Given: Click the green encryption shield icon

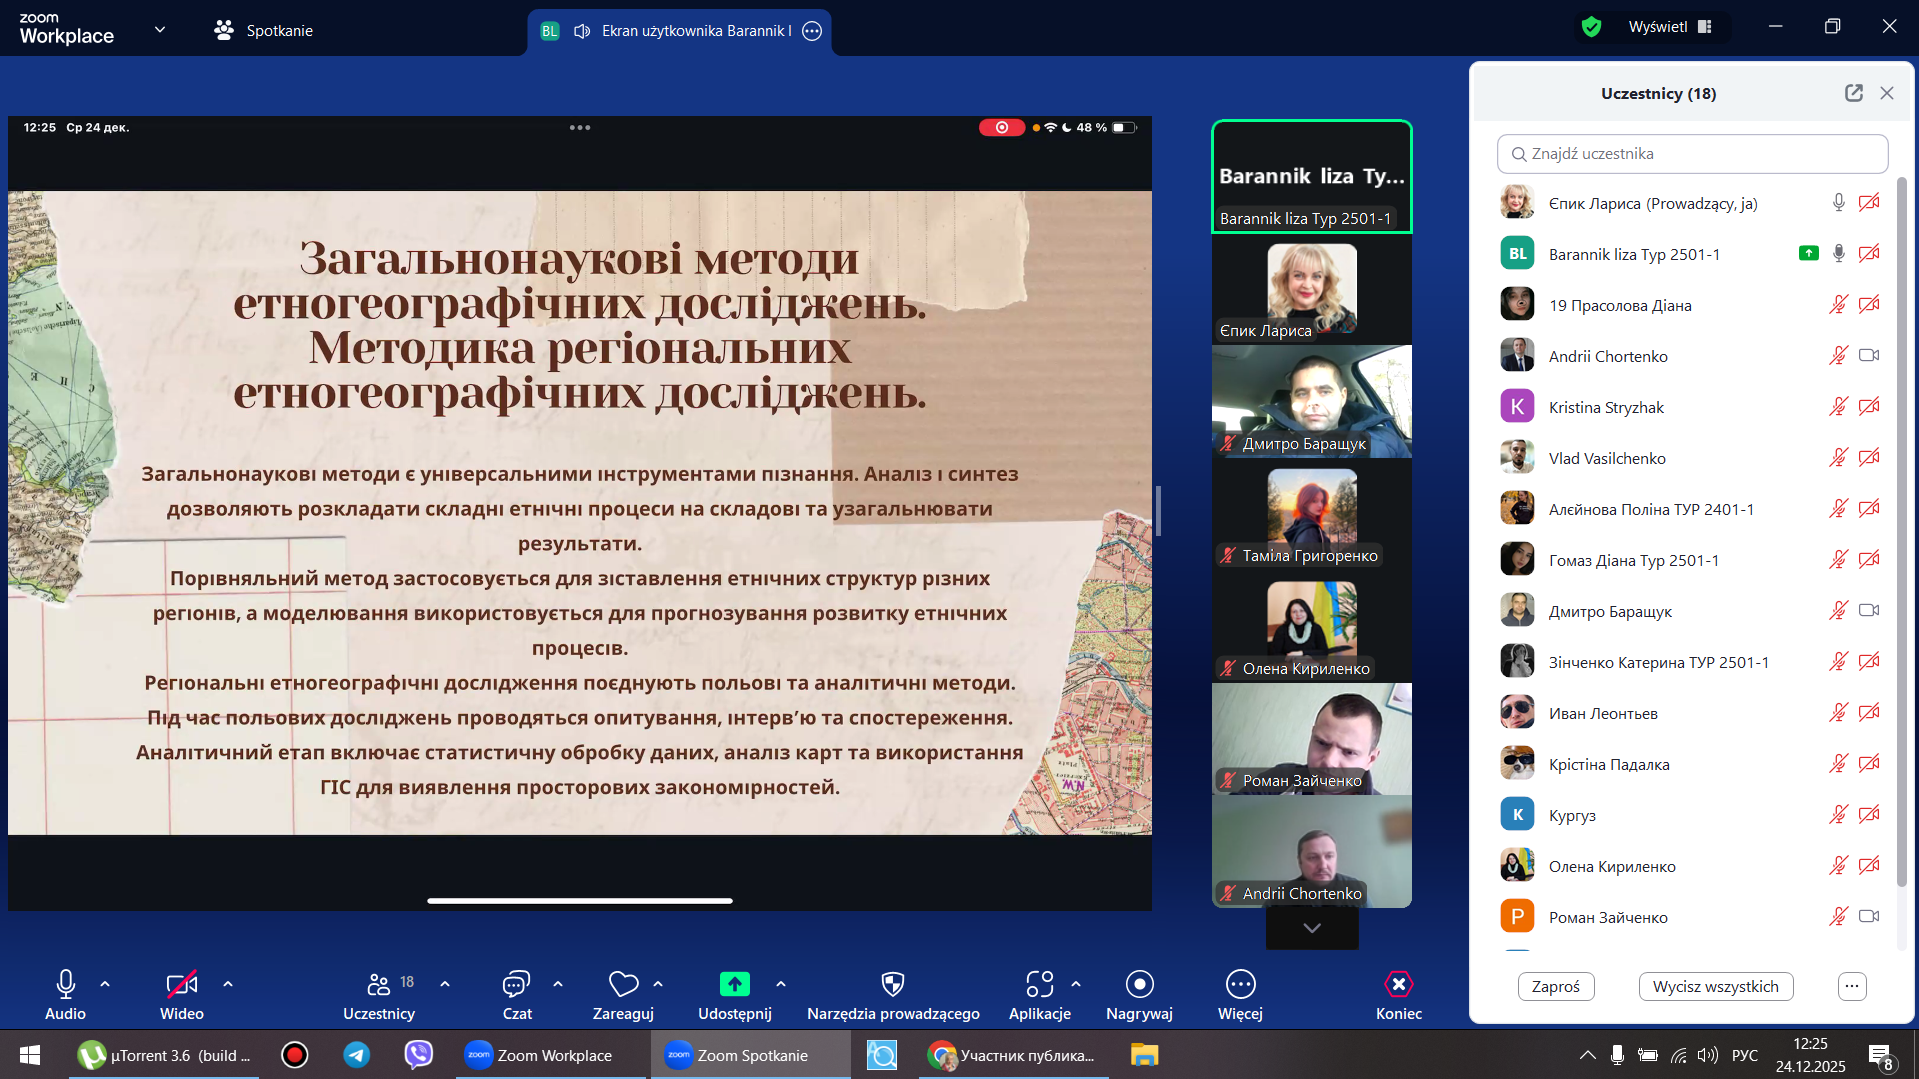Looking at the screenshot, I should click(1591, 27).
